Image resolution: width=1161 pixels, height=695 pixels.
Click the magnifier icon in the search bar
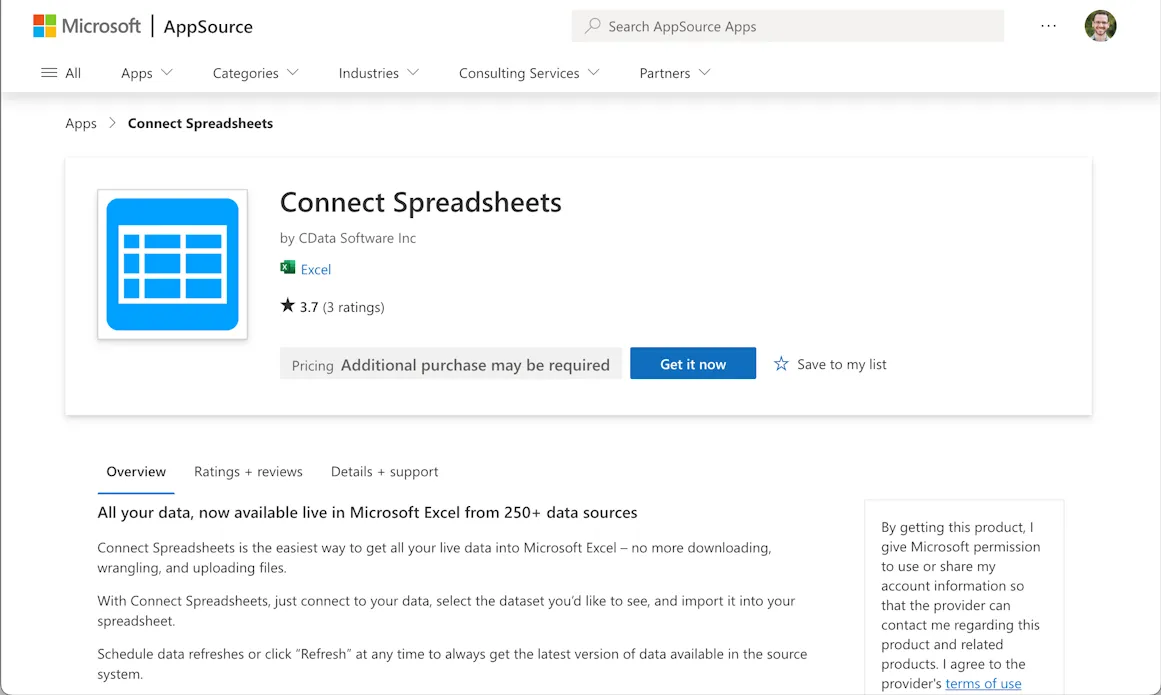click(590, 26)
